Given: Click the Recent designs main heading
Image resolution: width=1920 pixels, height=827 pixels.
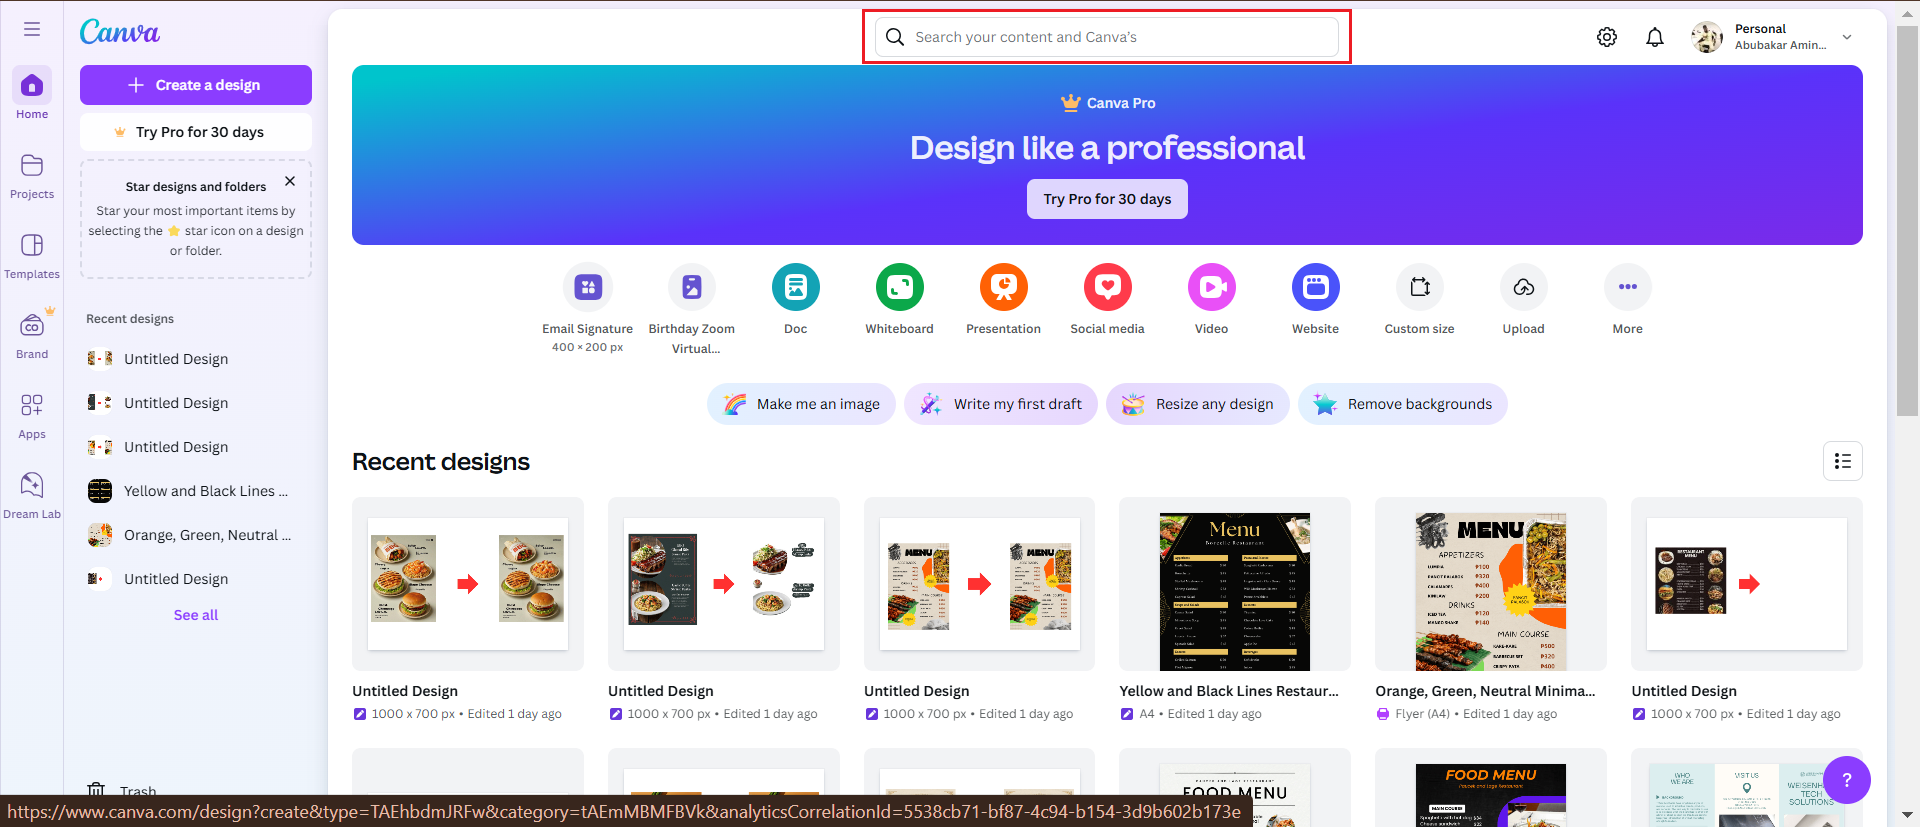Looking at the screenshot, I should [x=441, y=462].
